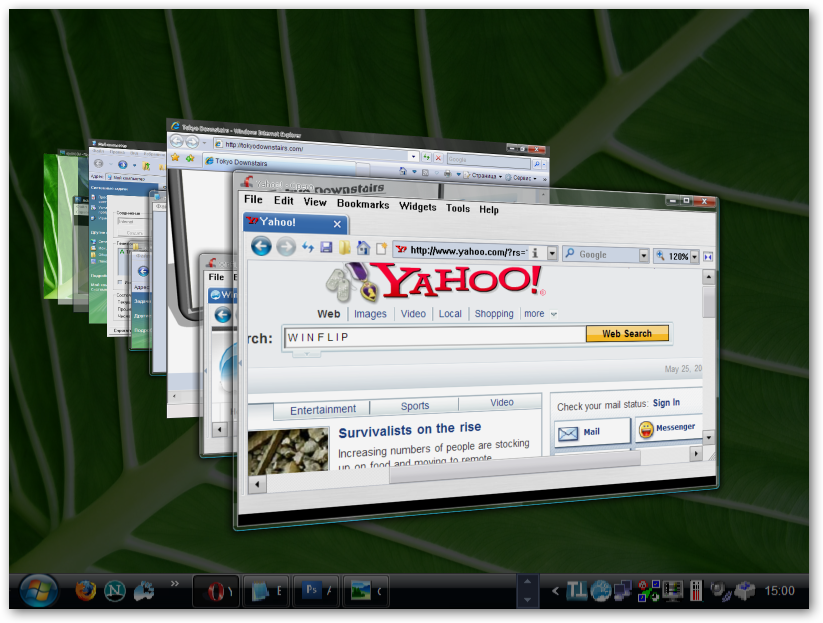823x623 pixels.
Task: Click the picture viewer taskbar button
Action: (366, 592)
